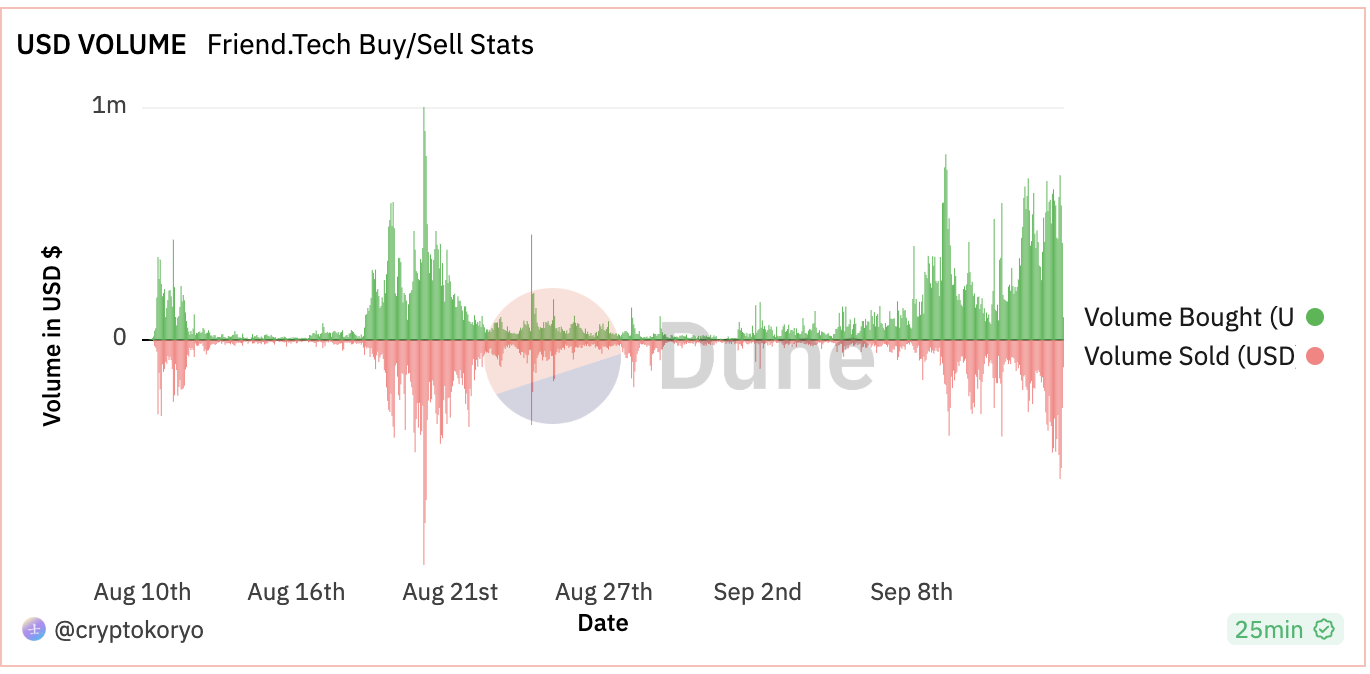Click the 25min refresh time badge

1269,629
